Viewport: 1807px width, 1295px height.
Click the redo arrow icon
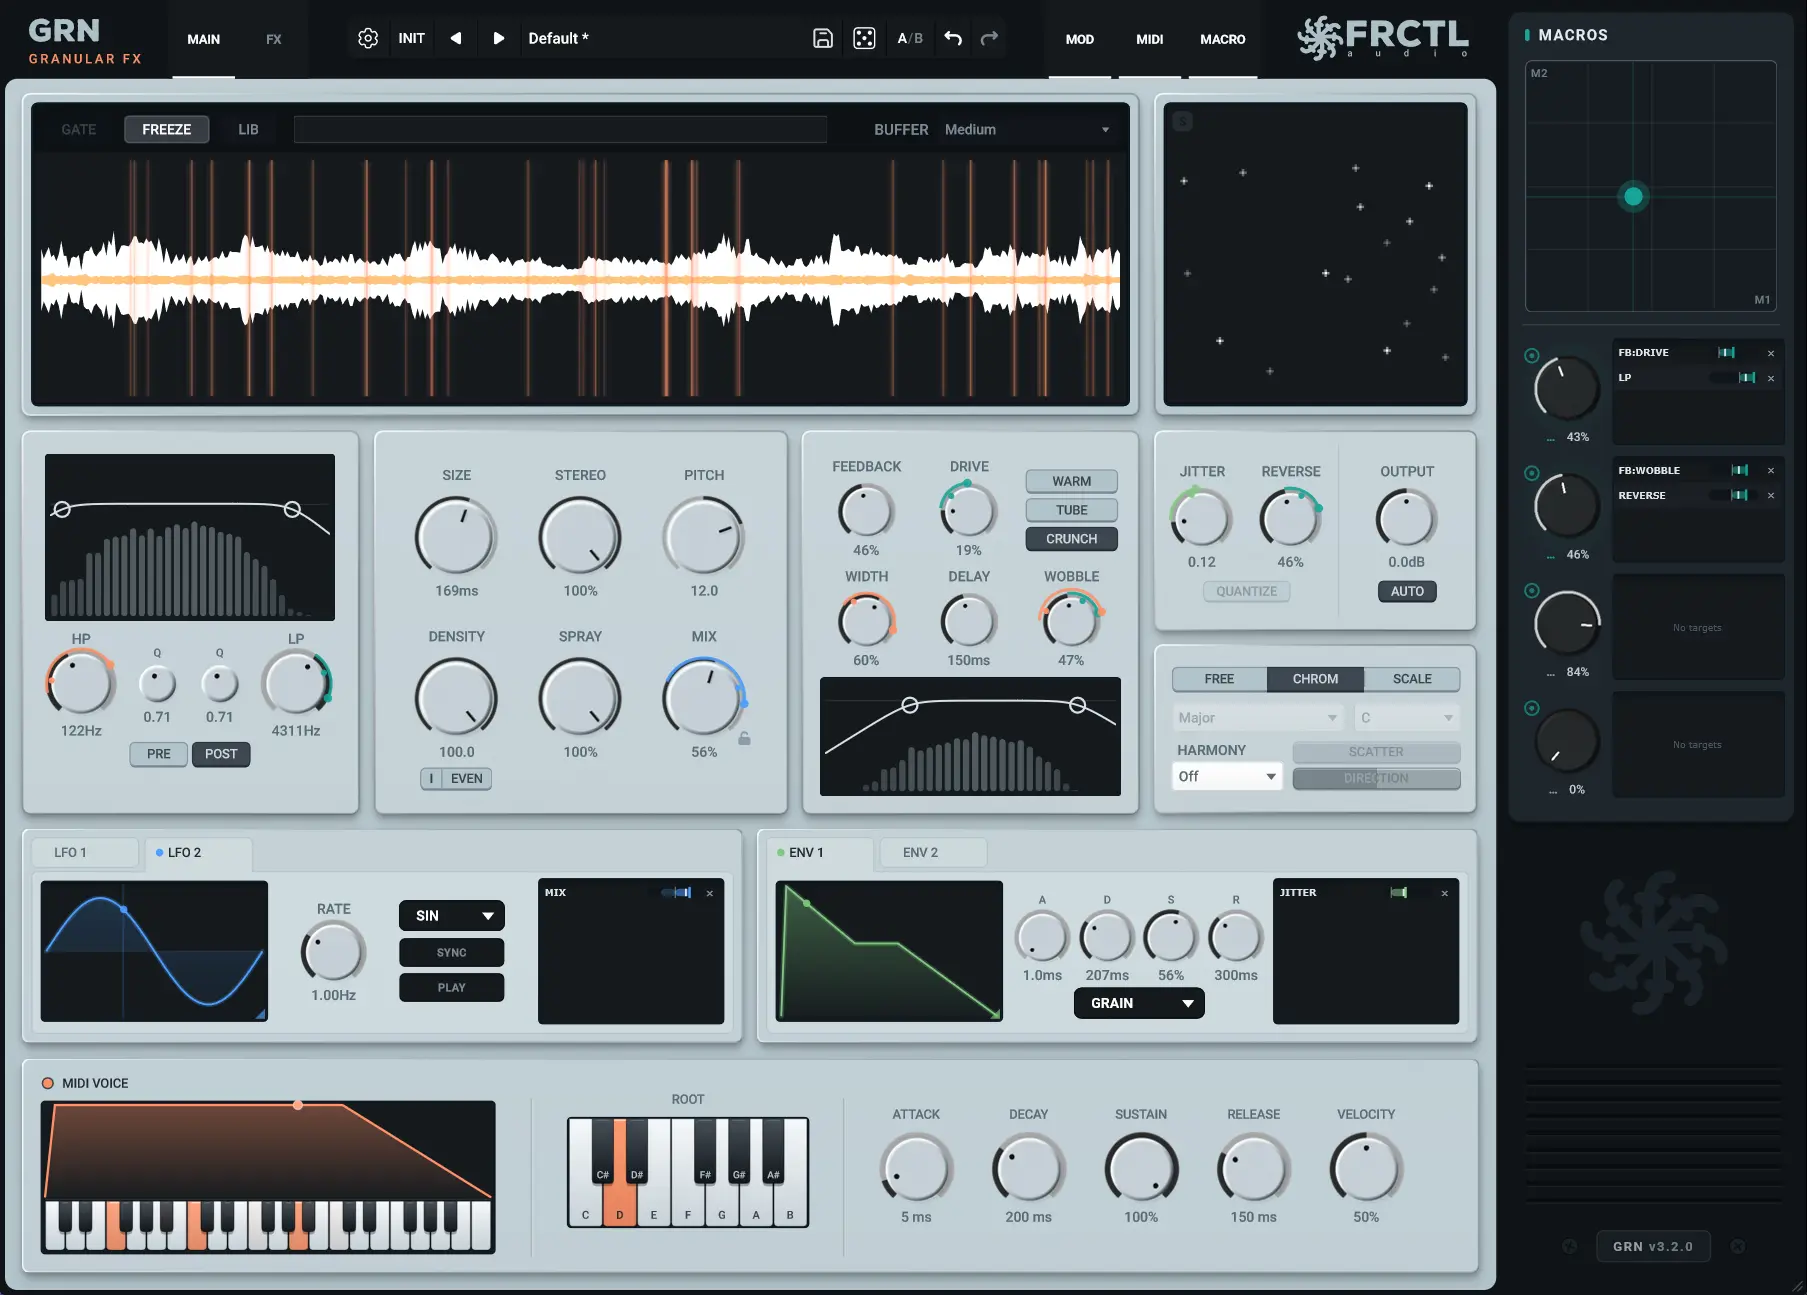pos(989,38)
